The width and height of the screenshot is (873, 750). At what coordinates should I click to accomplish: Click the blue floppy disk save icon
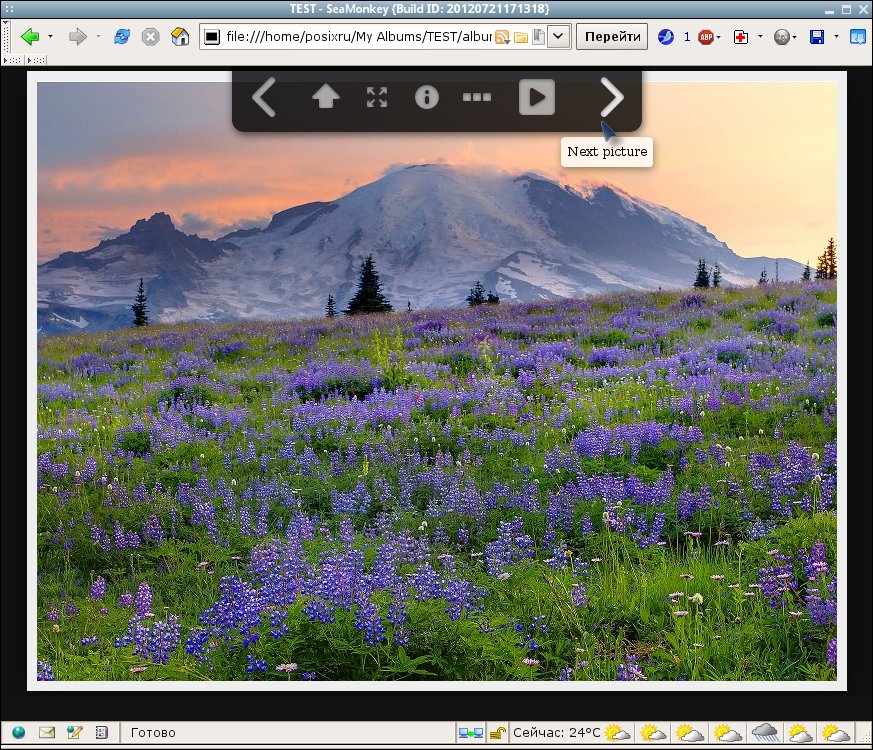coord(817,37)
